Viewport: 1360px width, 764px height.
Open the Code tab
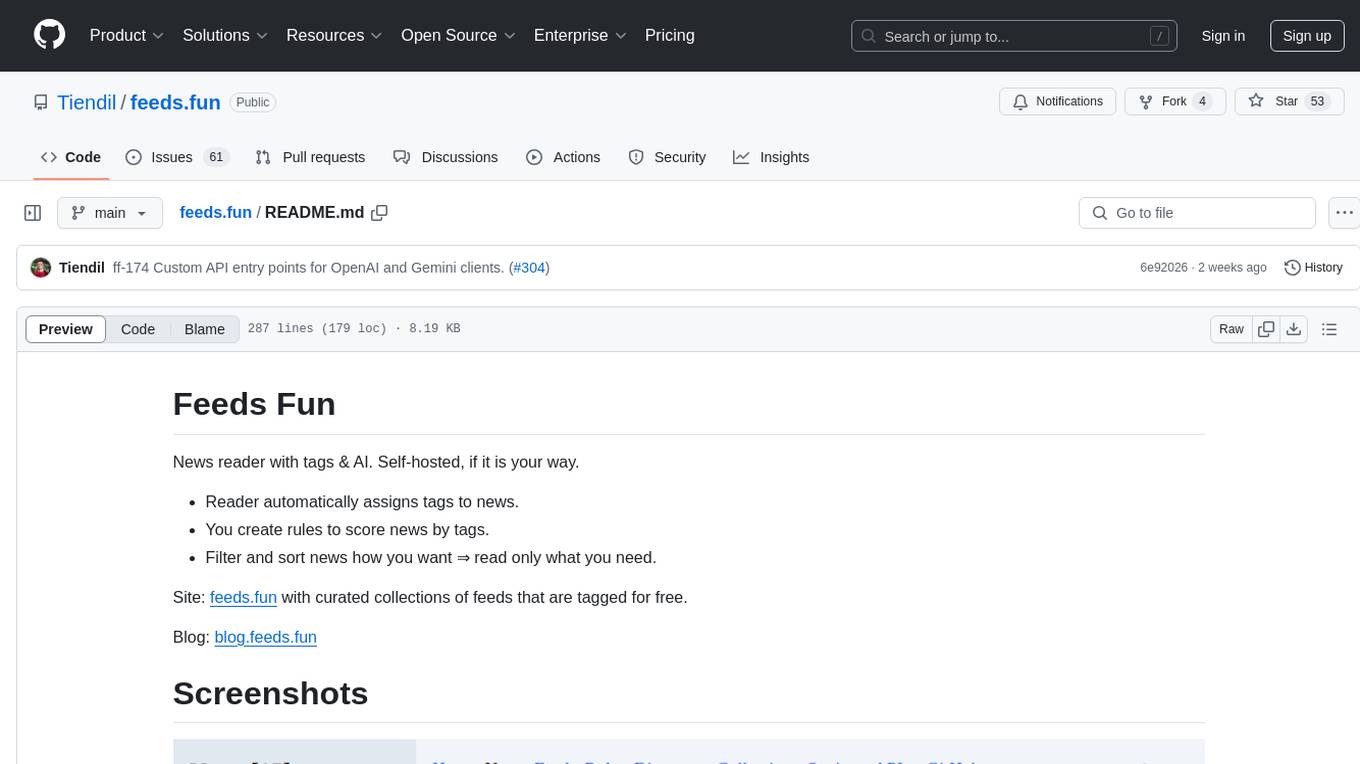click(x=71, y=157)
